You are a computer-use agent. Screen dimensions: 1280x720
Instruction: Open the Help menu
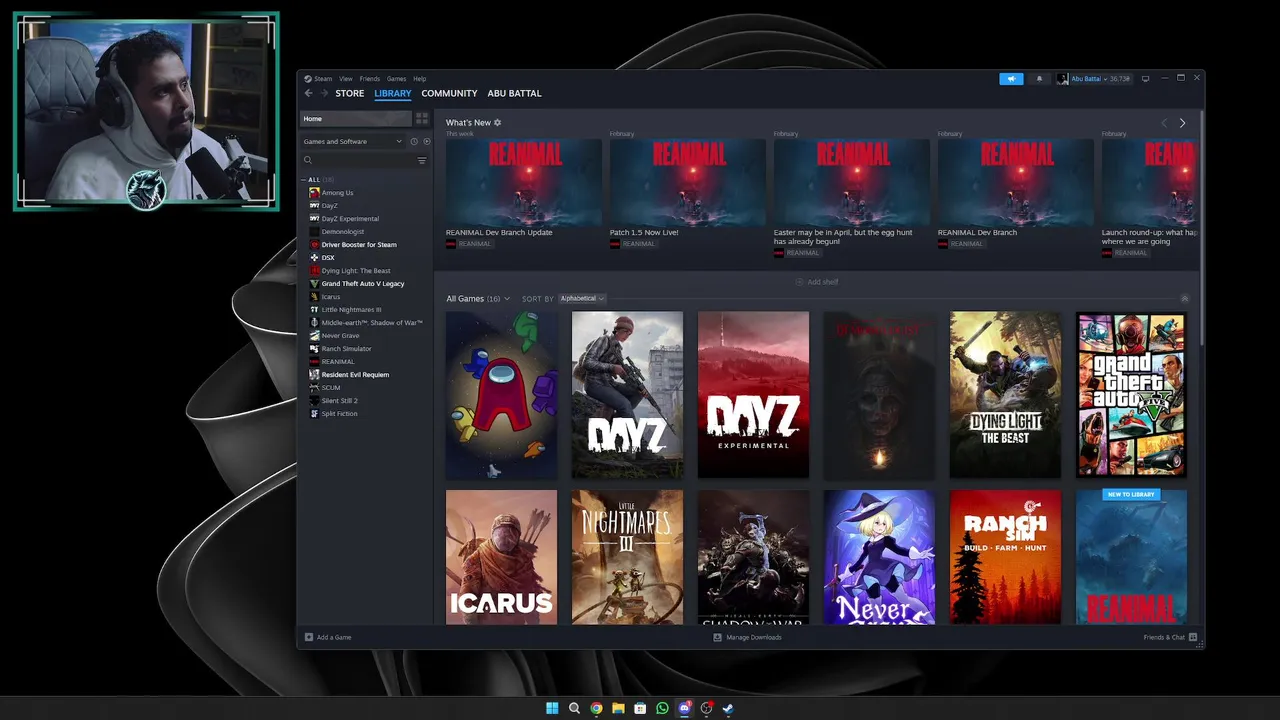(x=420, y=79)
